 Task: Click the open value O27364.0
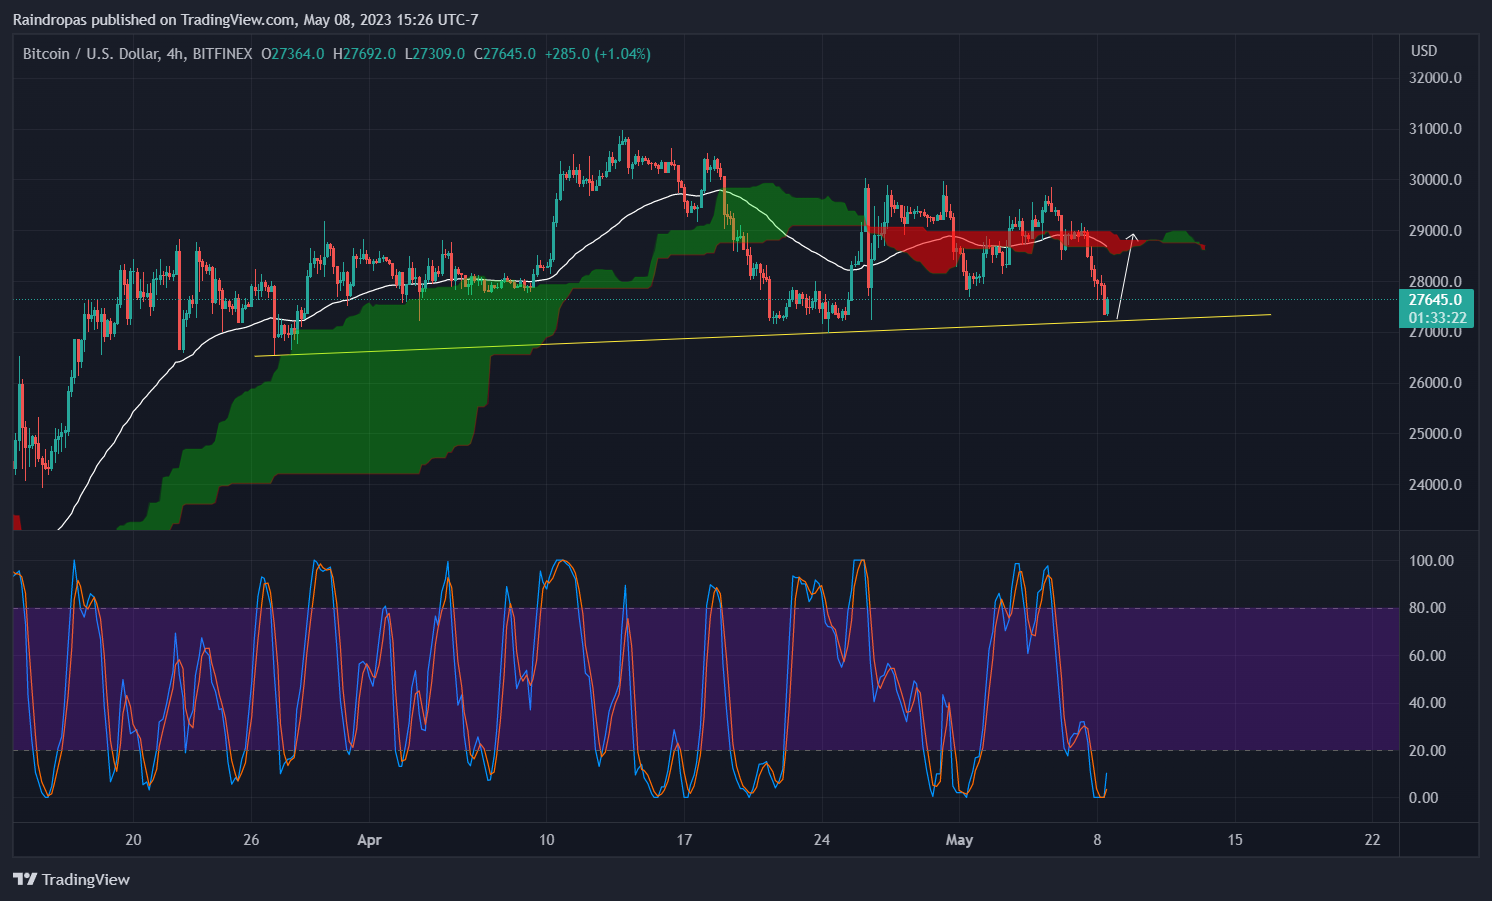[x=292, y=54]
